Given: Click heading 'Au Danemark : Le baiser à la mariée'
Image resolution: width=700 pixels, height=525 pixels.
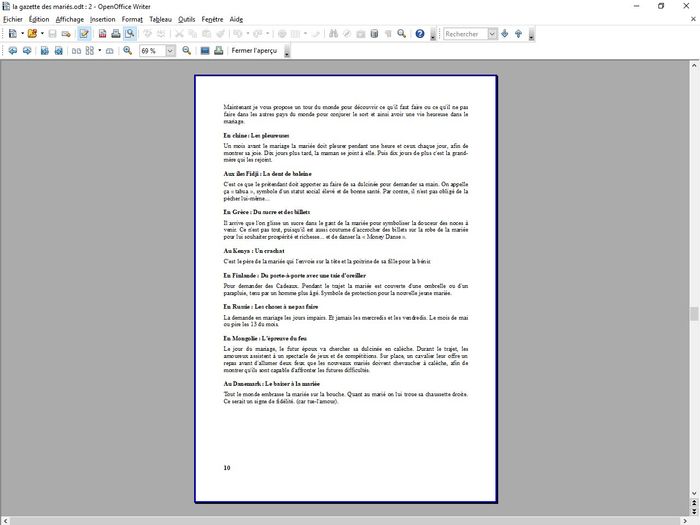Looking at the screenshot, I should pyautogui.click(x=271, y=383).
